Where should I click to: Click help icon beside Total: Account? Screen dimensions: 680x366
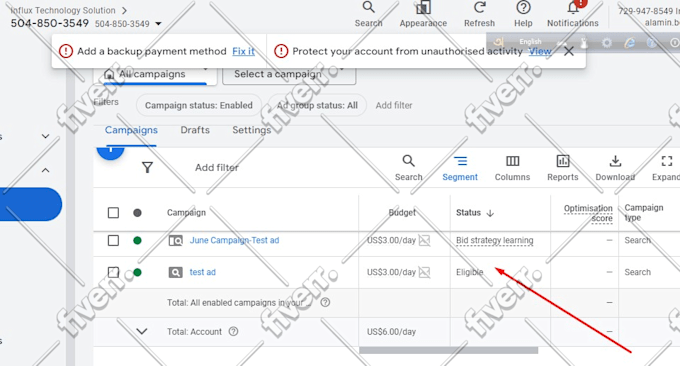click(233, 331)
